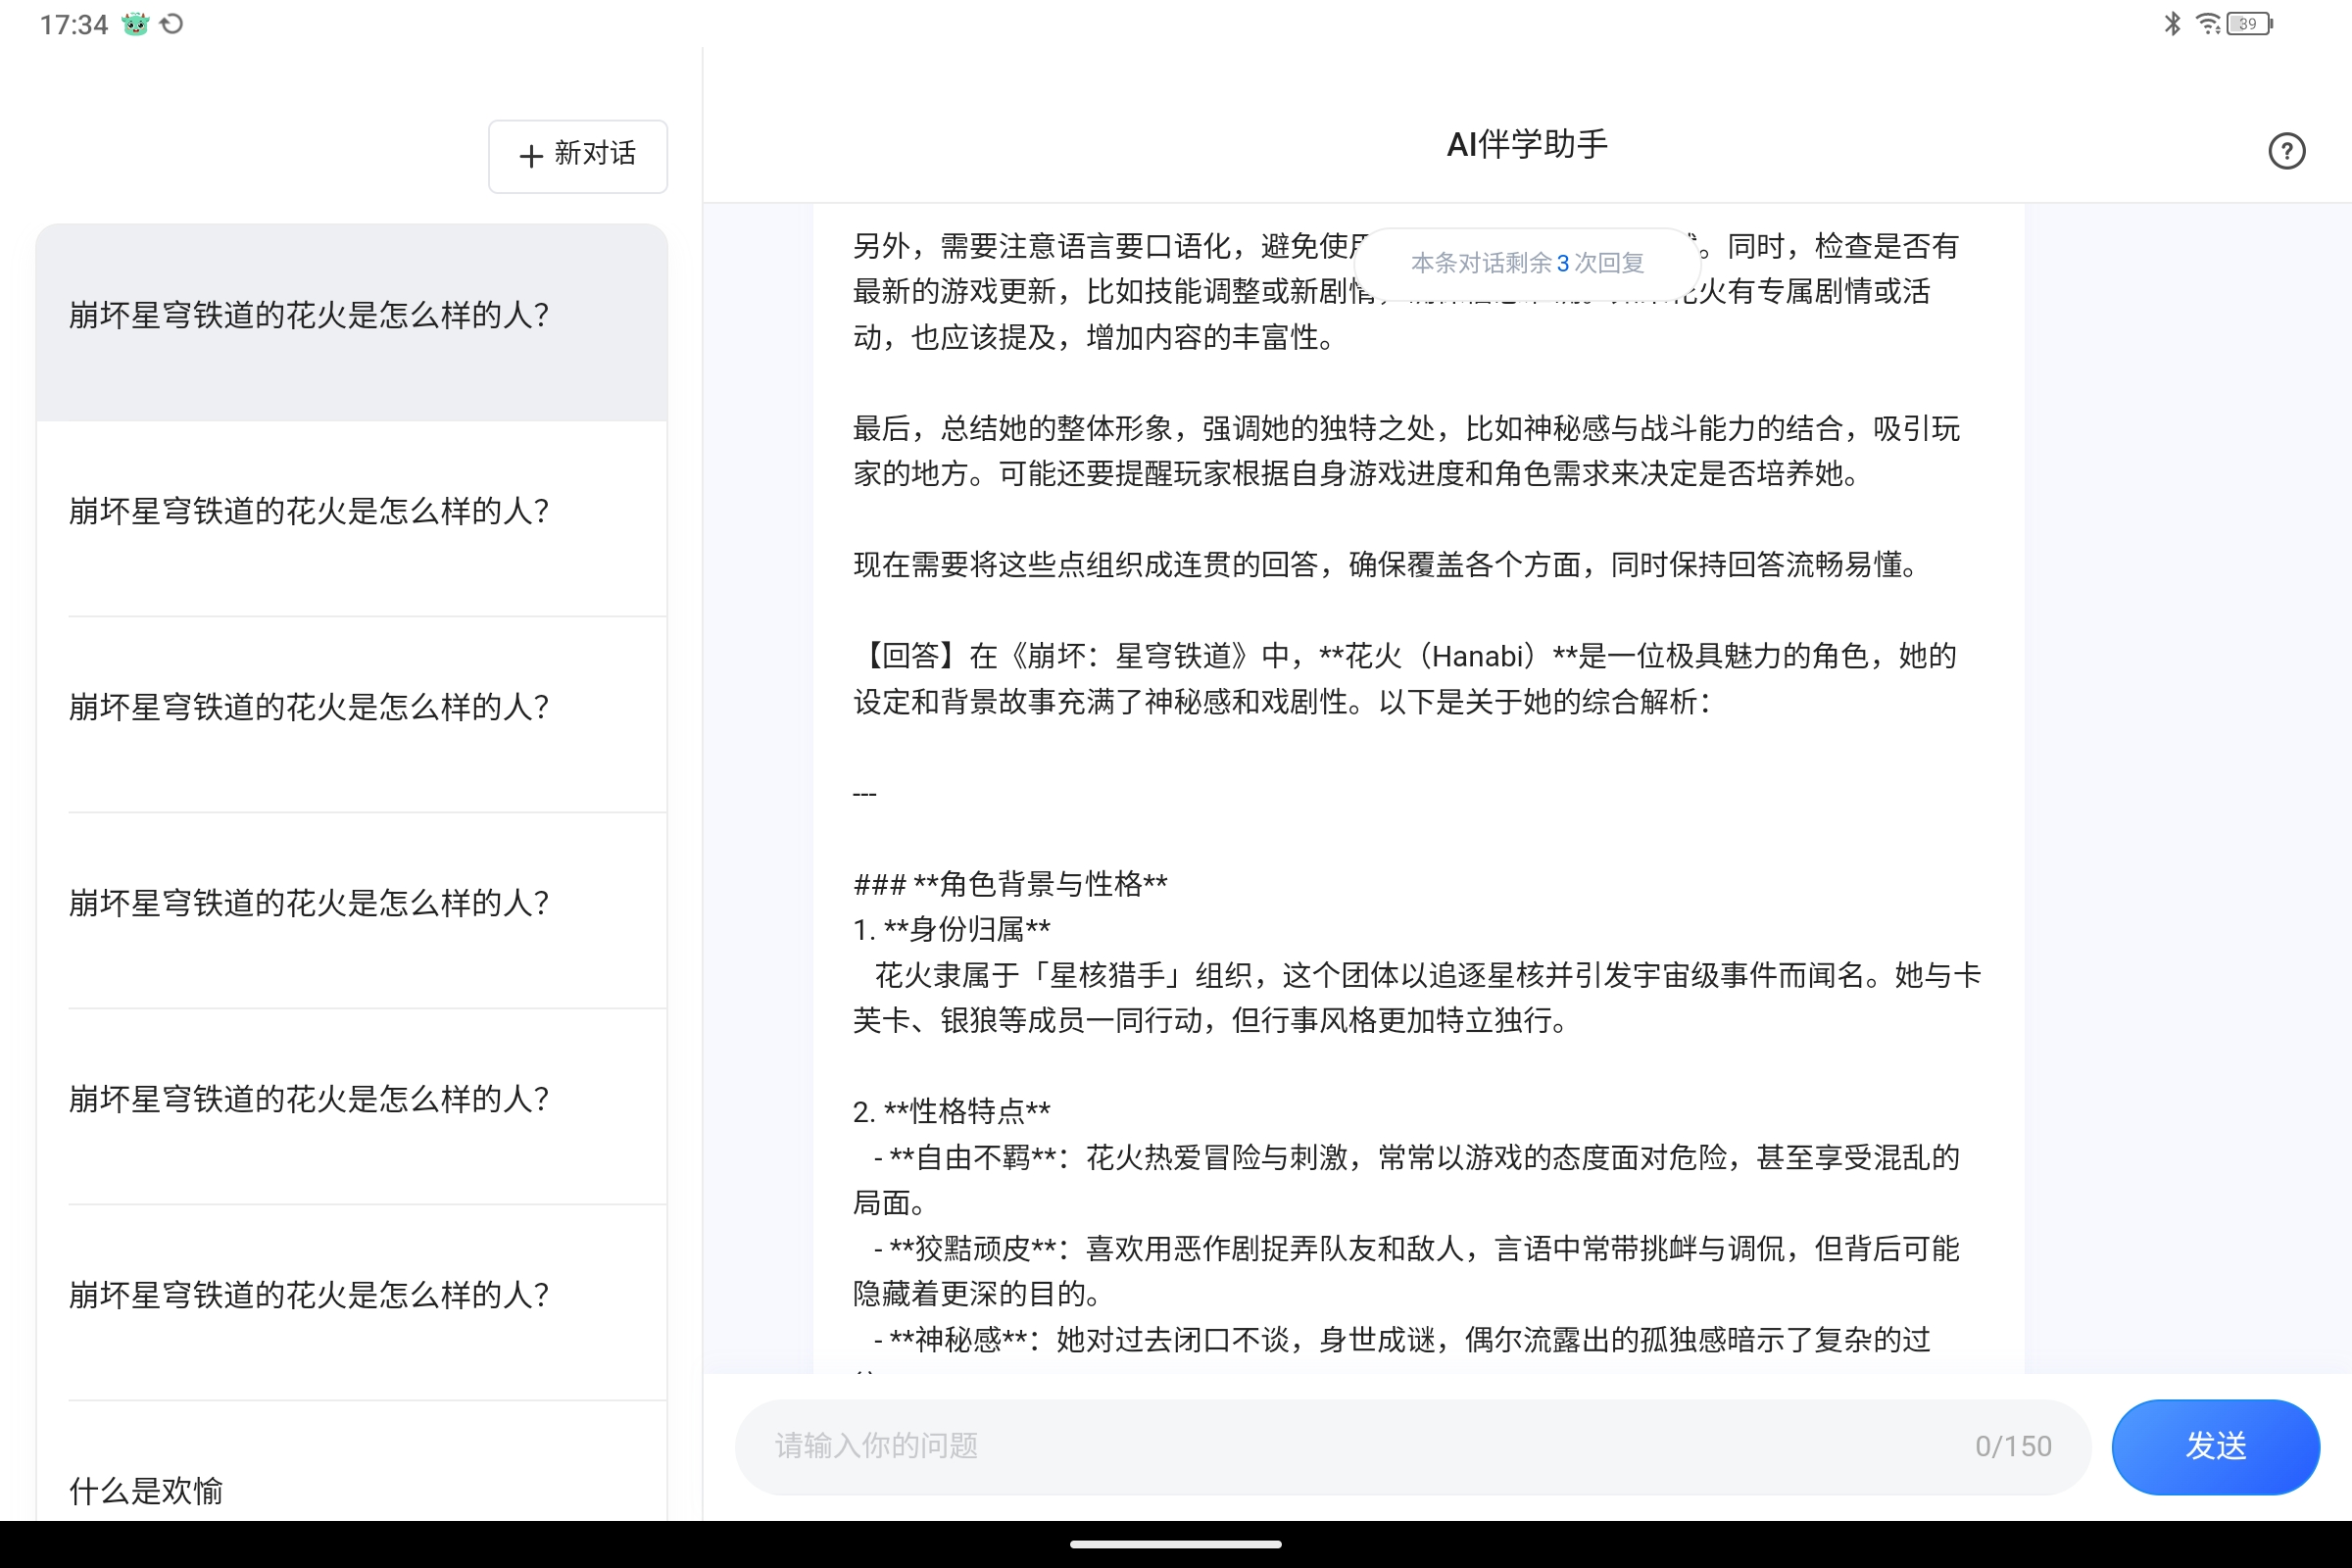Click the AI伴学助手 title
This screenshot has width=2352, height=1568.
click(1527, 145)
